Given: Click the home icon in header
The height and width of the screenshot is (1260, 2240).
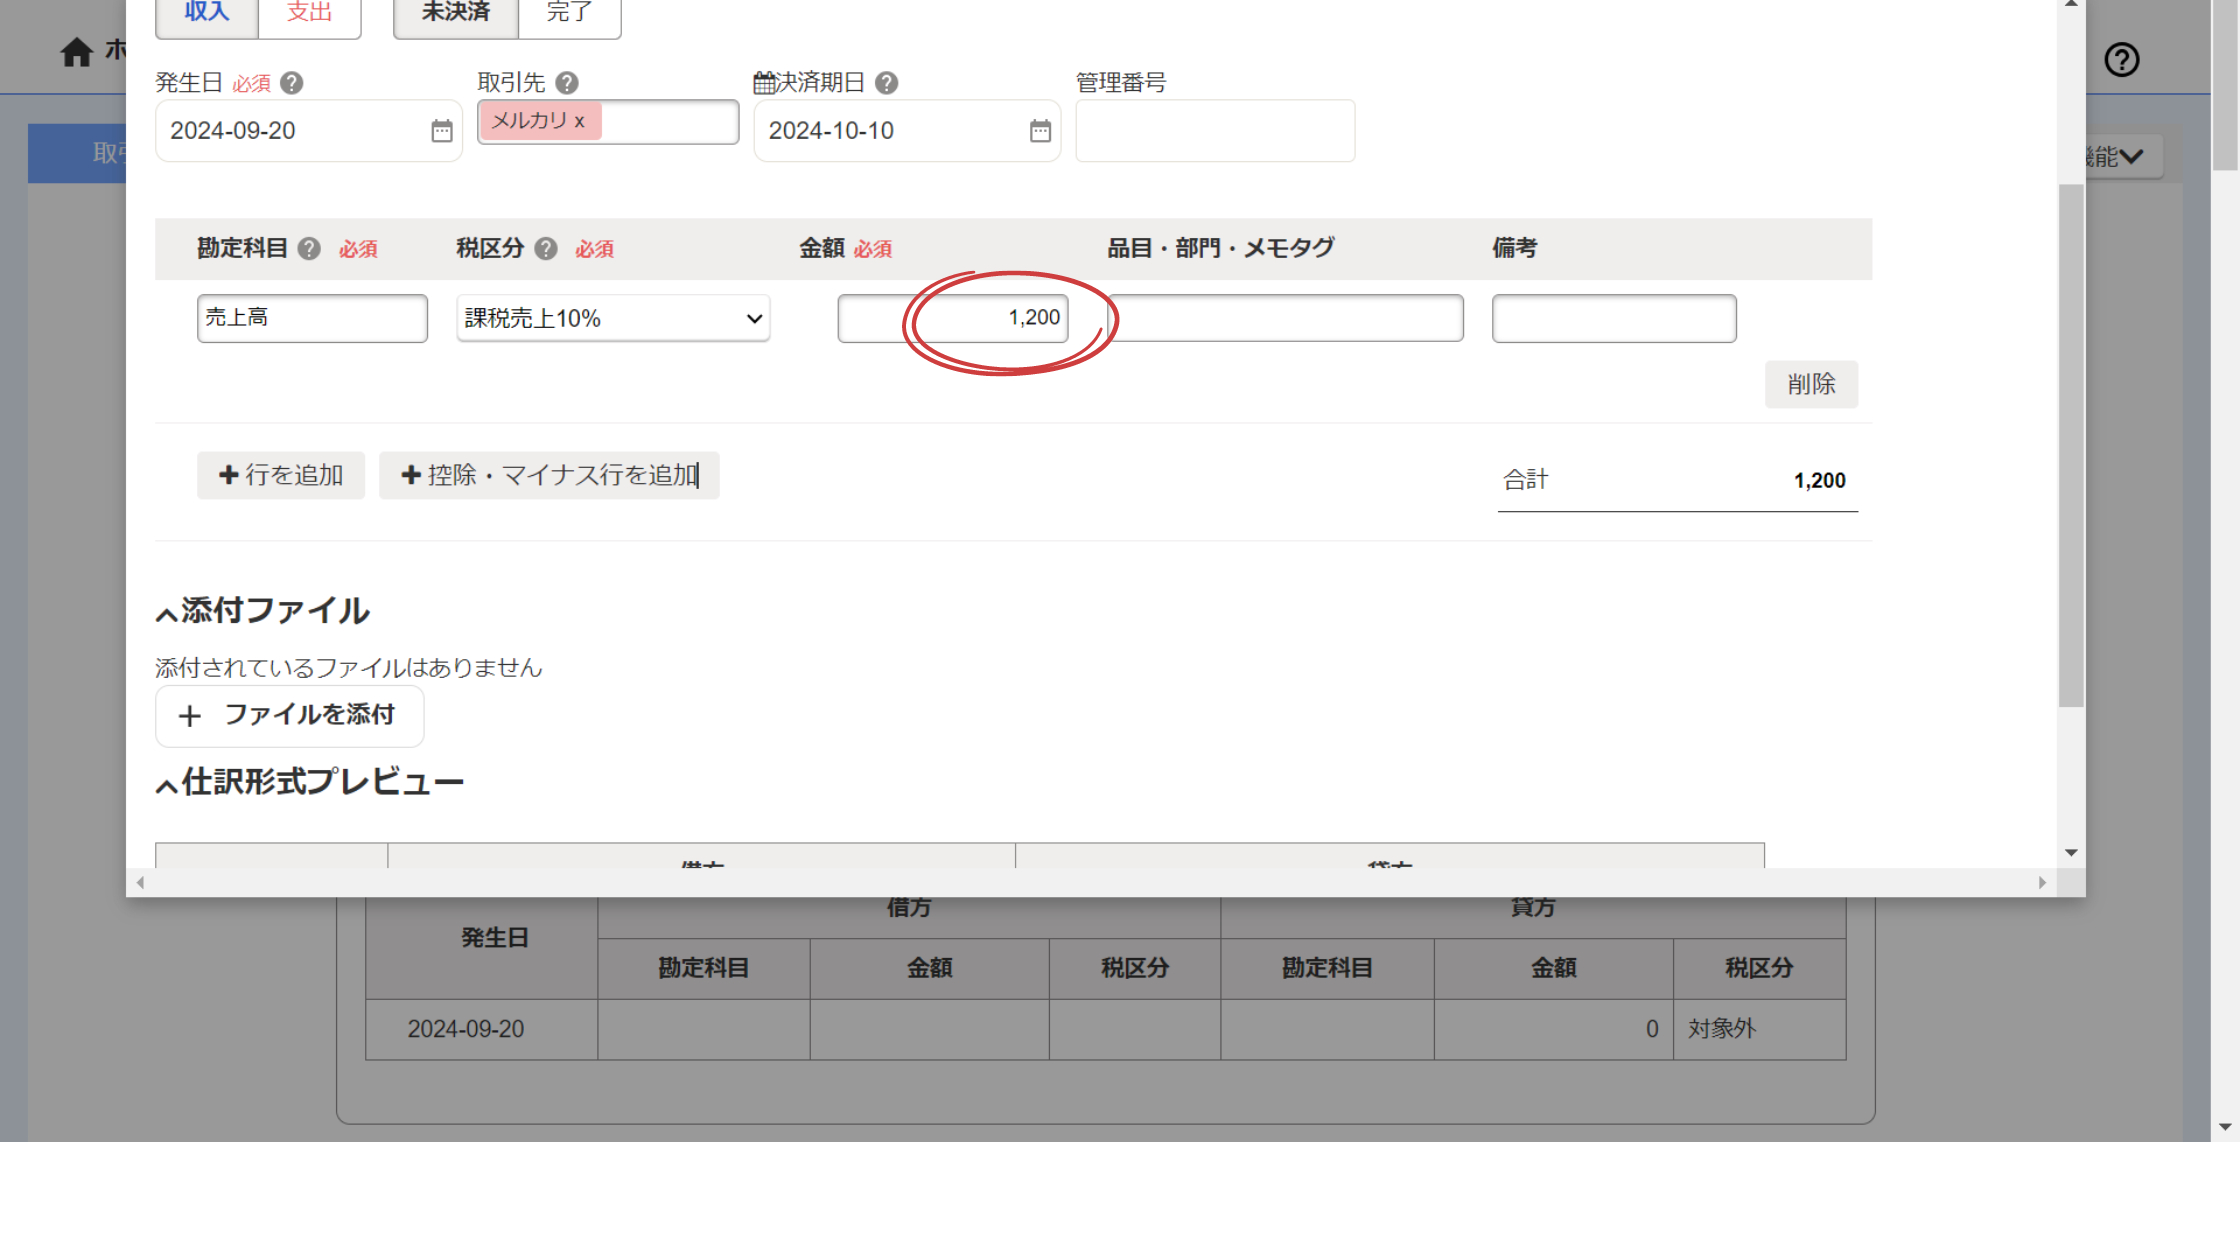Looking at the screenshot, I should click(x=76, y=52).
